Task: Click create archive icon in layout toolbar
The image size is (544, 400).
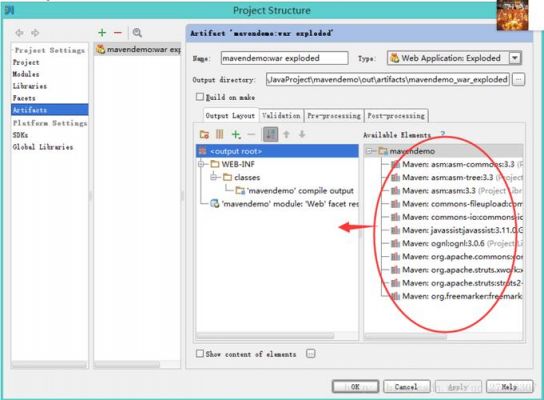Action: pos(220,134)
